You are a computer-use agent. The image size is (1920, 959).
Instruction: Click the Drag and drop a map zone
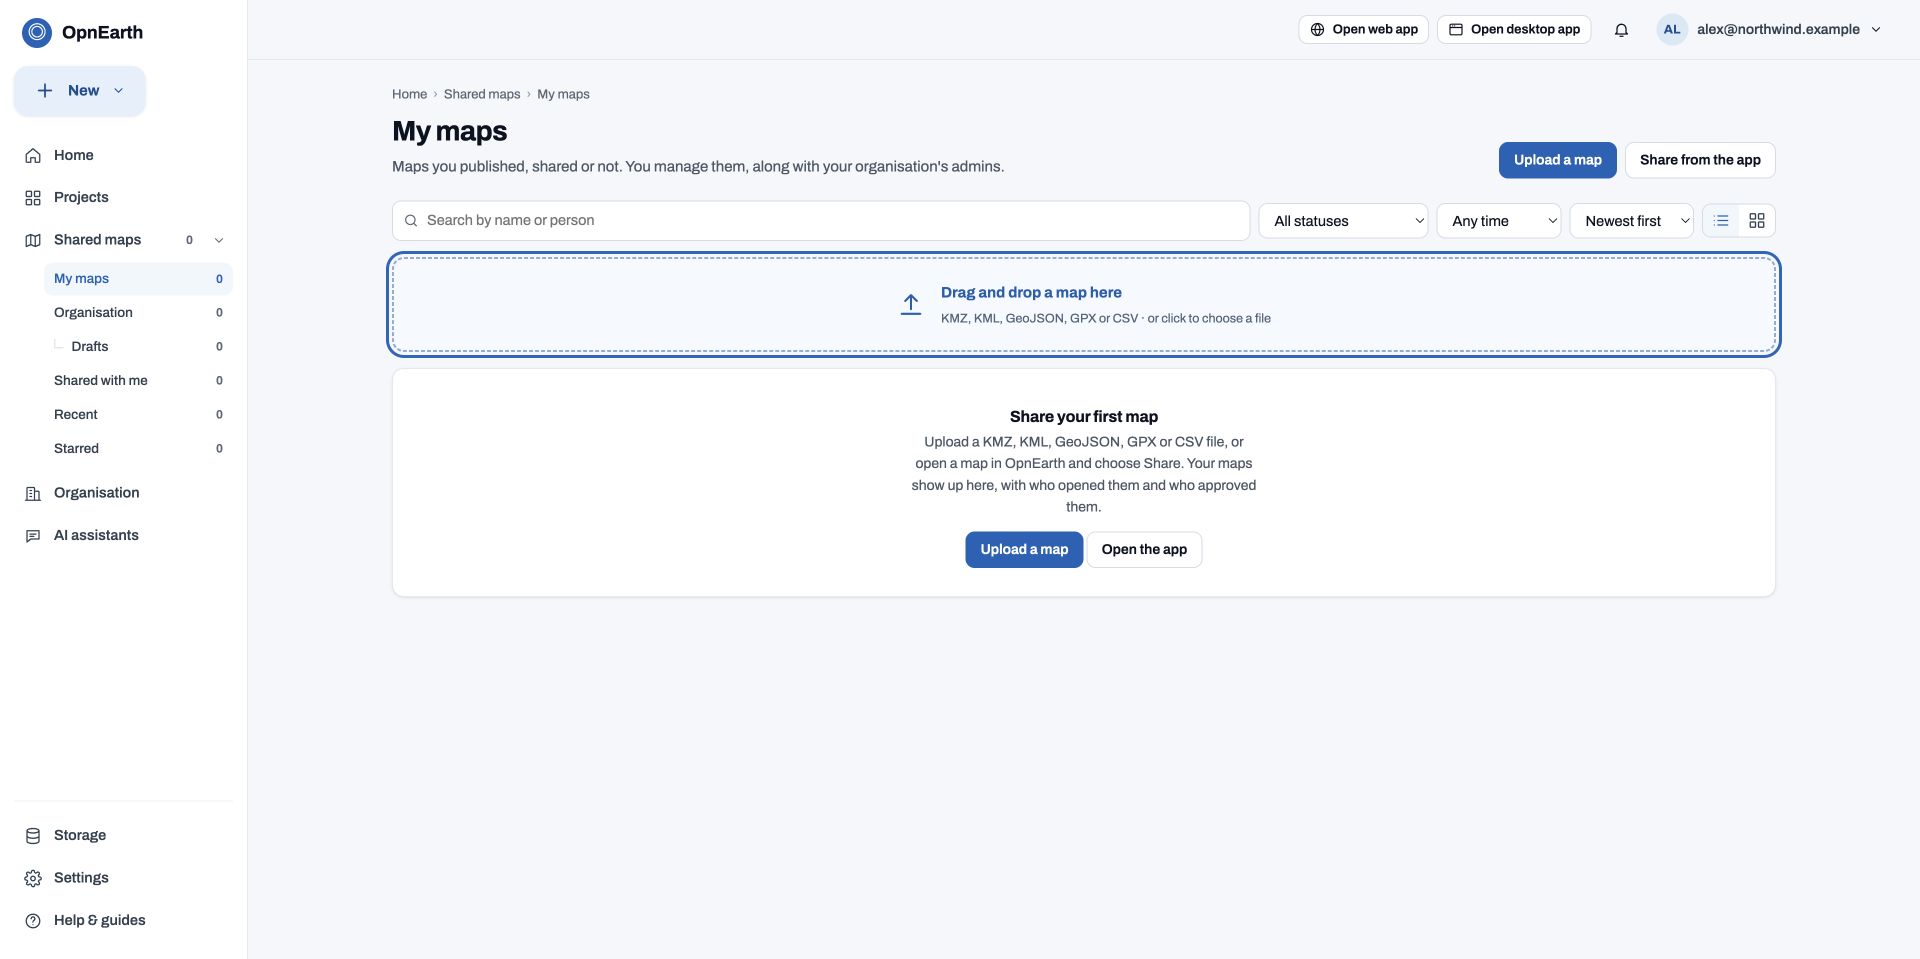pyautogui.click(x=1084, y=305)
